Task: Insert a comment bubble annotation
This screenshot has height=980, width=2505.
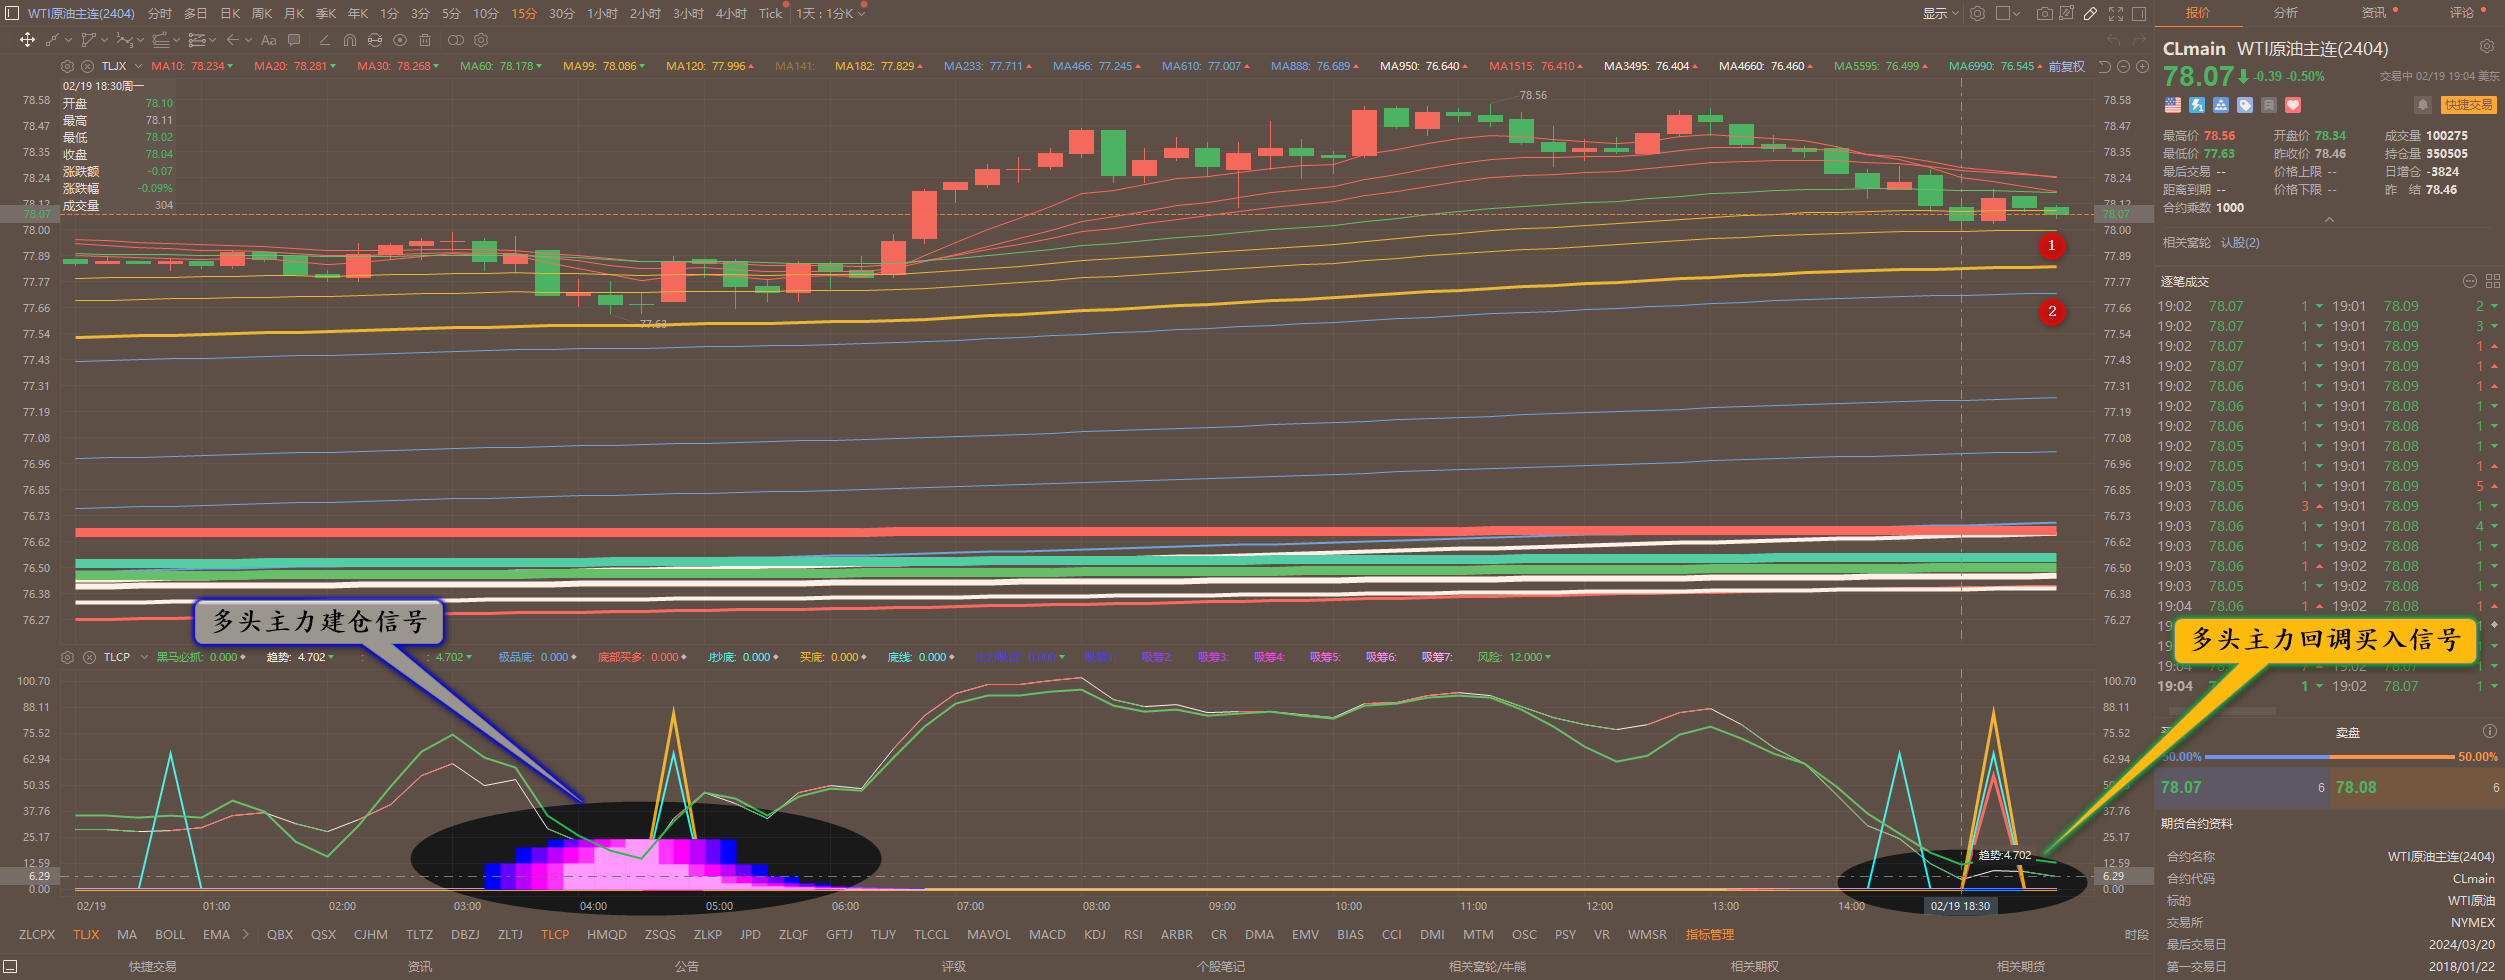Action: (x=294, y=40)
